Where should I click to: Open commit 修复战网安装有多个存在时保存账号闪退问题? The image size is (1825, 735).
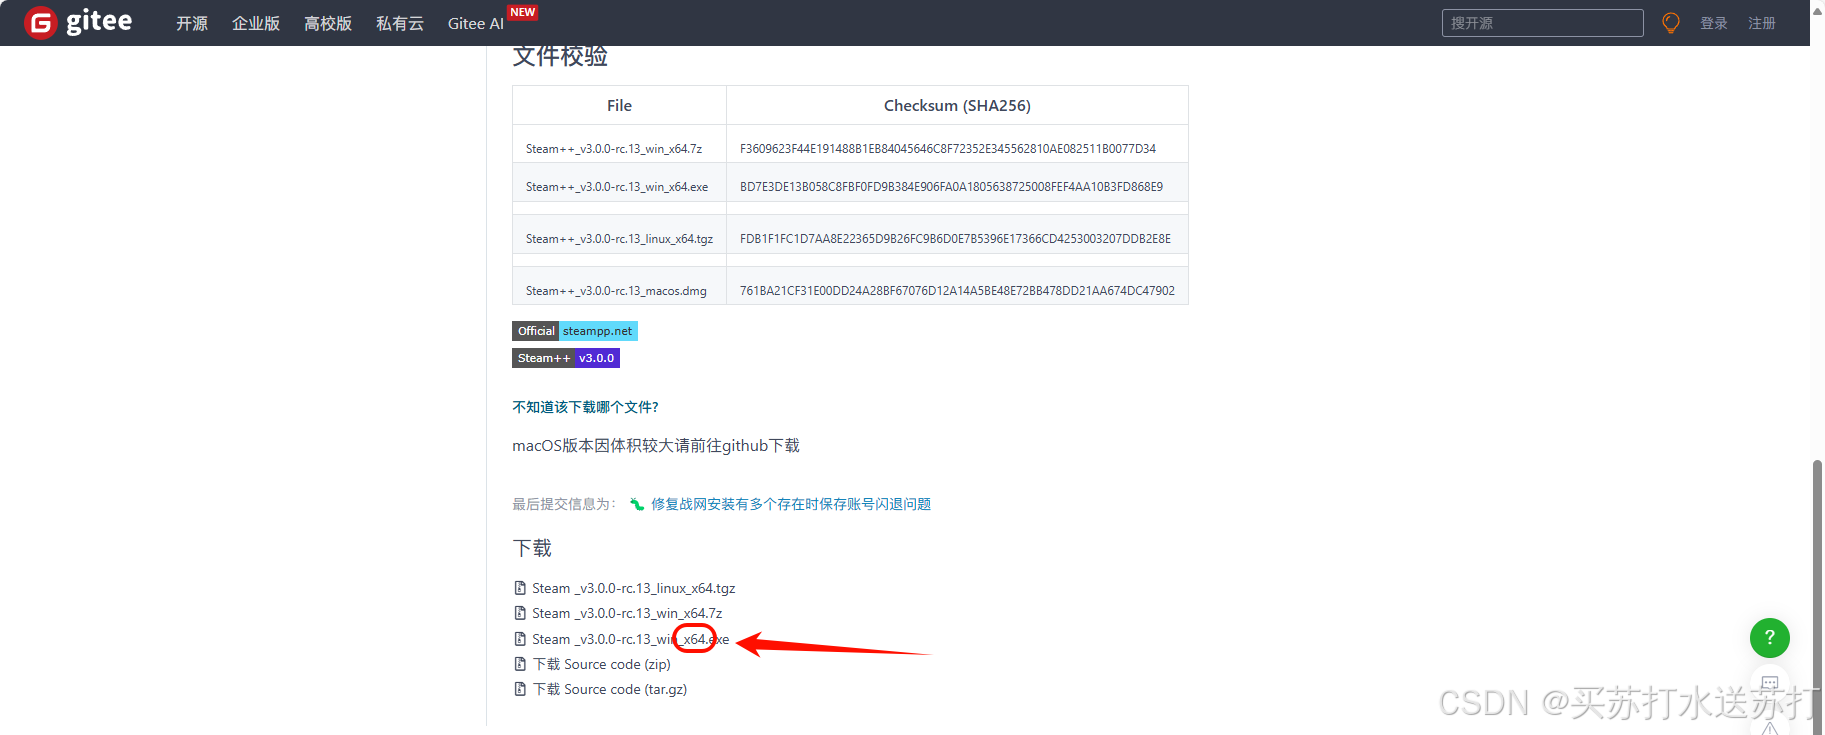coord(791,504)
